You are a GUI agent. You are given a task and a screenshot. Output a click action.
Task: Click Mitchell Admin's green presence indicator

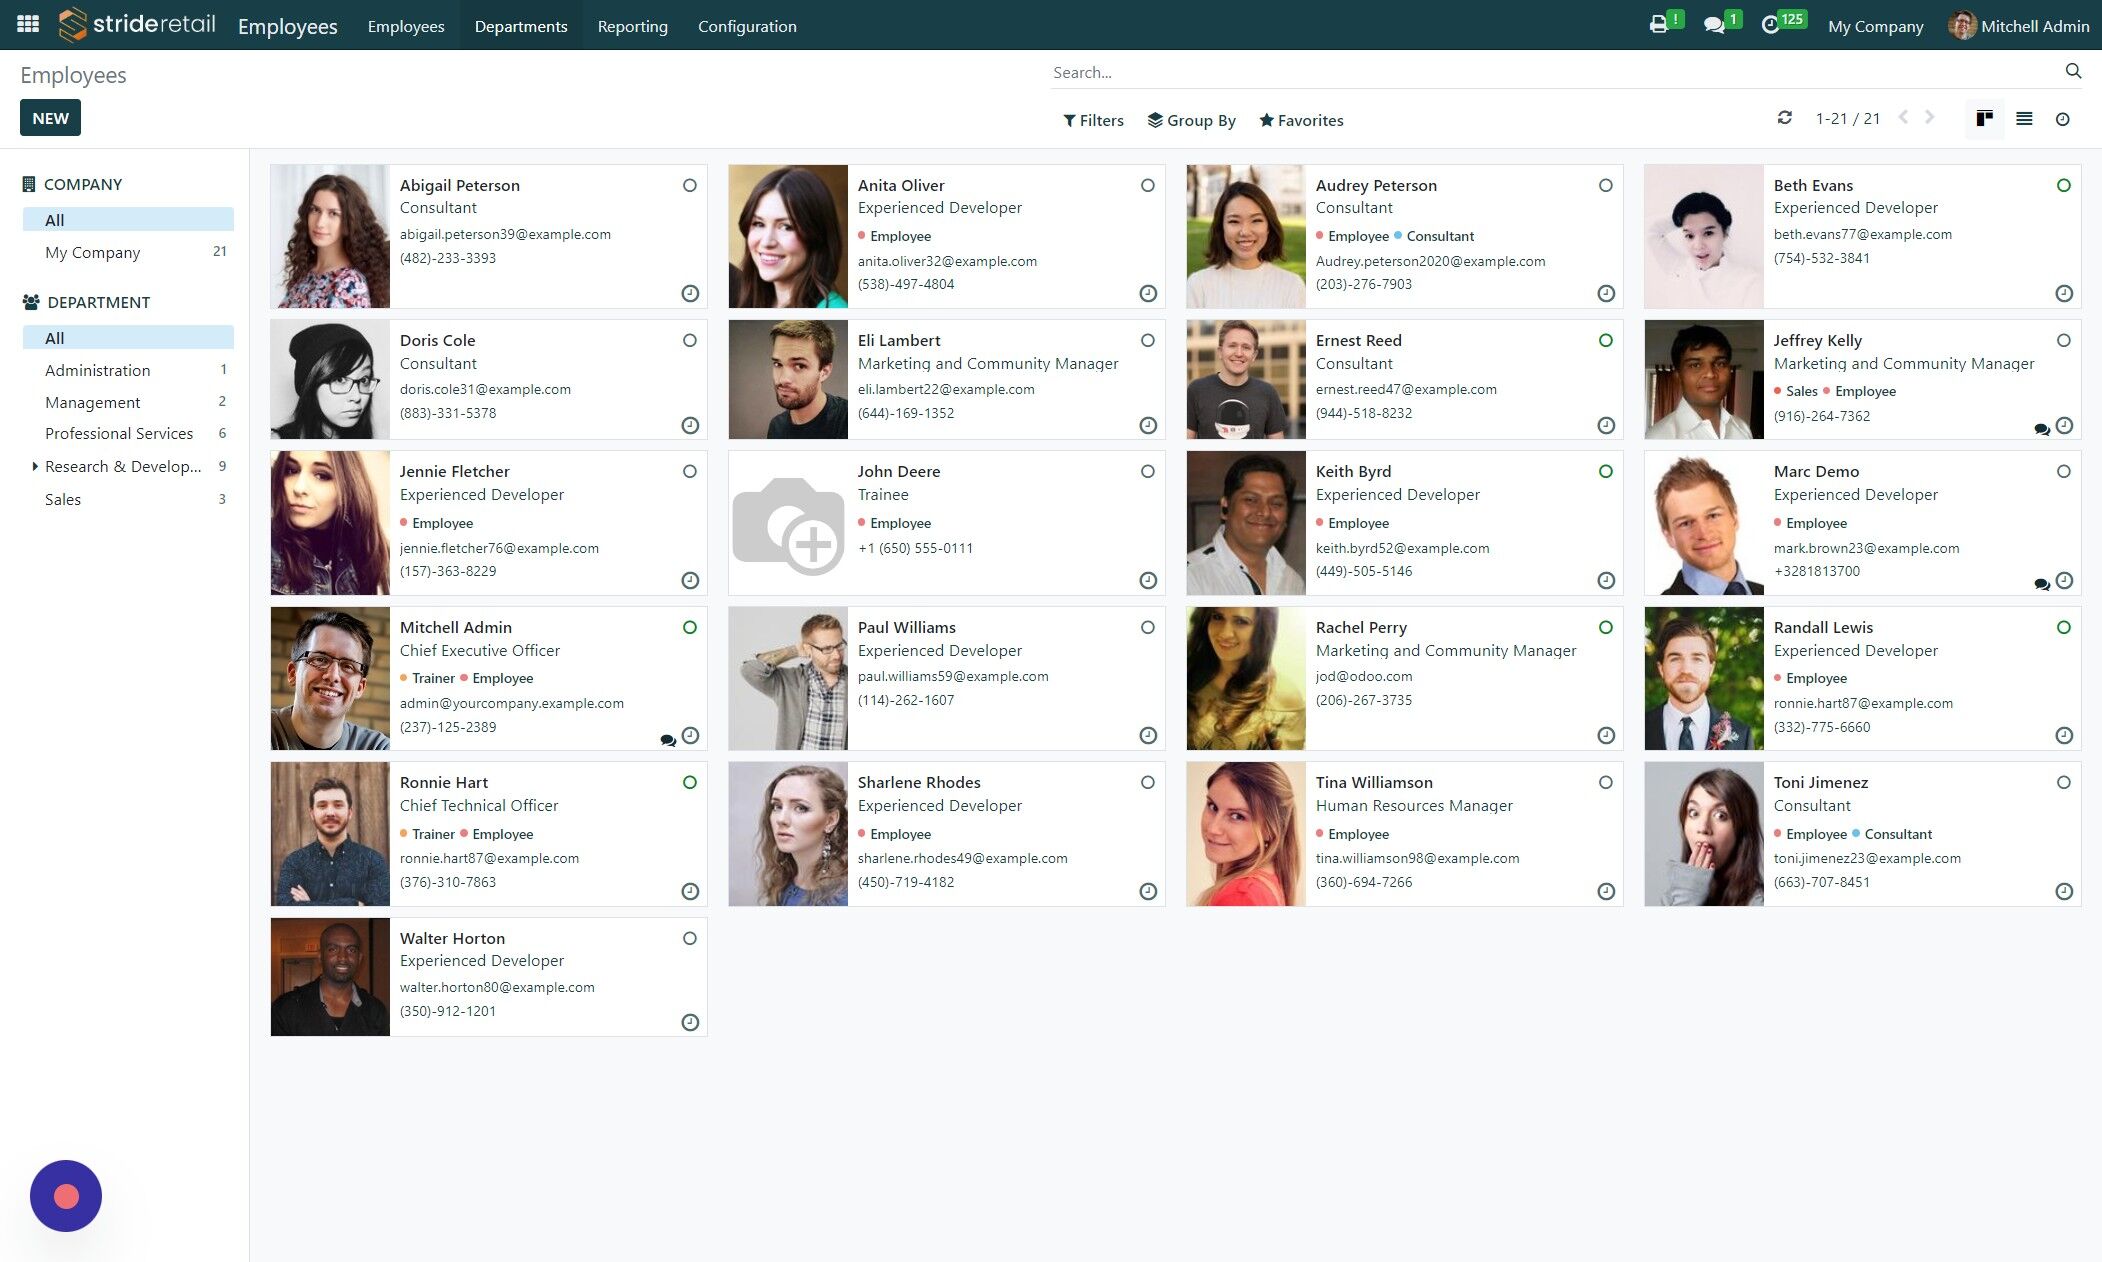point(690,628)
